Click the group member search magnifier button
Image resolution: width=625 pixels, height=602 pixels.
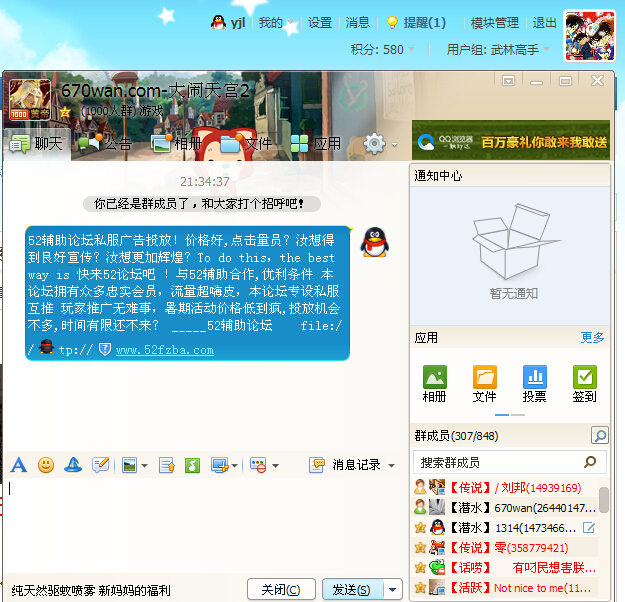coord(599,435)
